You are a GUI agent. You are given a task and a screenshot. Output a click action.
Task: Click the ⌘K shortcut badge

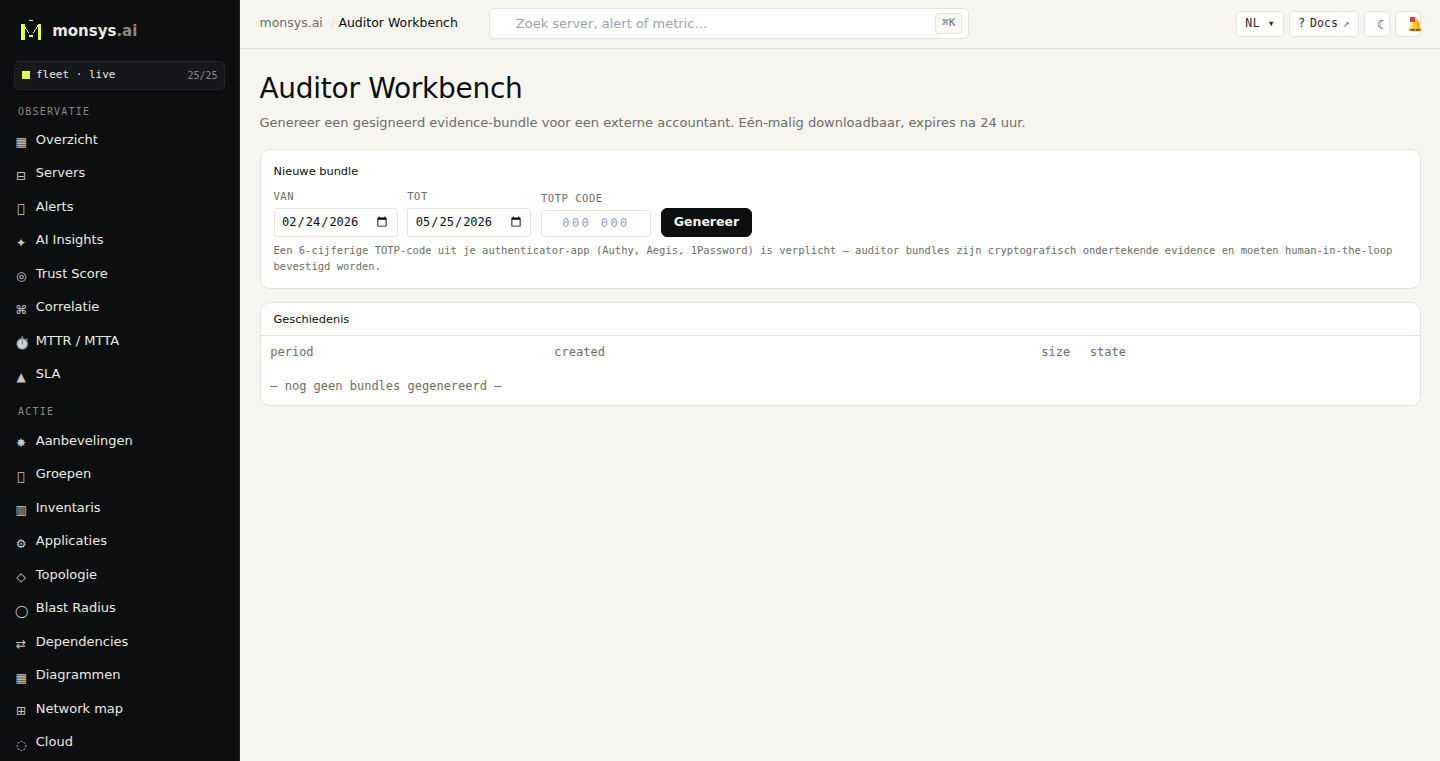click(x=948, y=23)
